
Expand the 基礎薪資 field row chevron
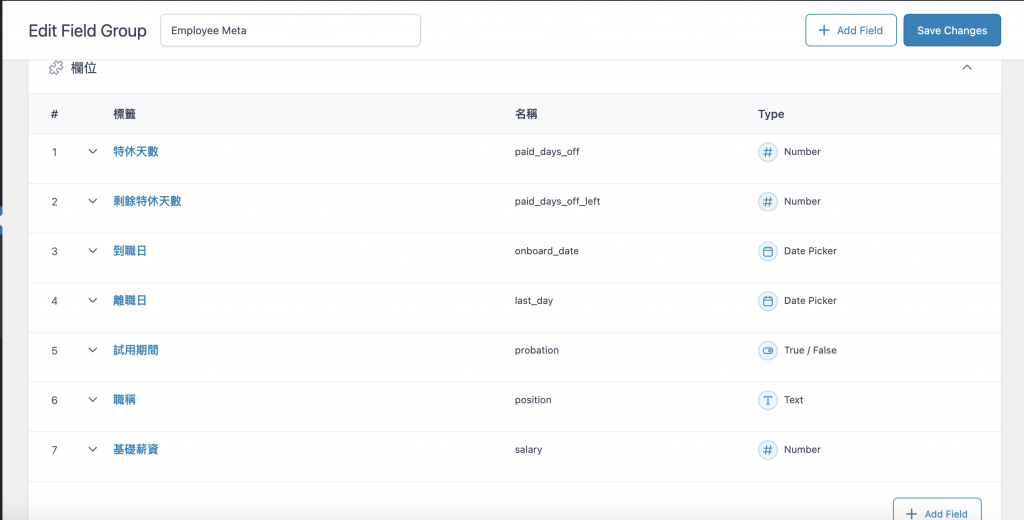coord(93,449)
